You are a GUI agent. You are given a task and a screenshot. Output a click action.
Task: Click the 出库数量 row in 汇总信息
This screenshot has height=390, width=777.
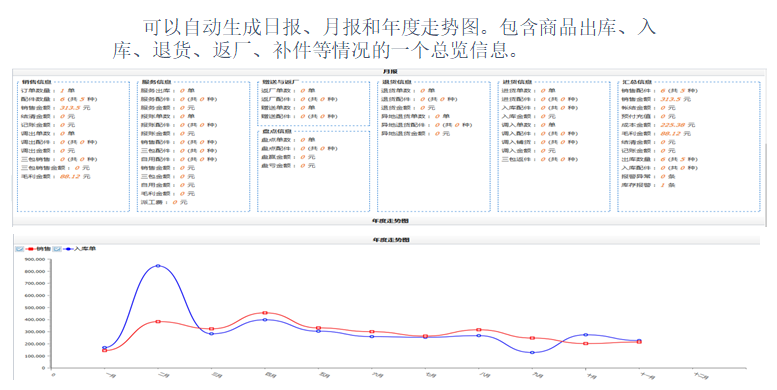(x=660, y=159)
